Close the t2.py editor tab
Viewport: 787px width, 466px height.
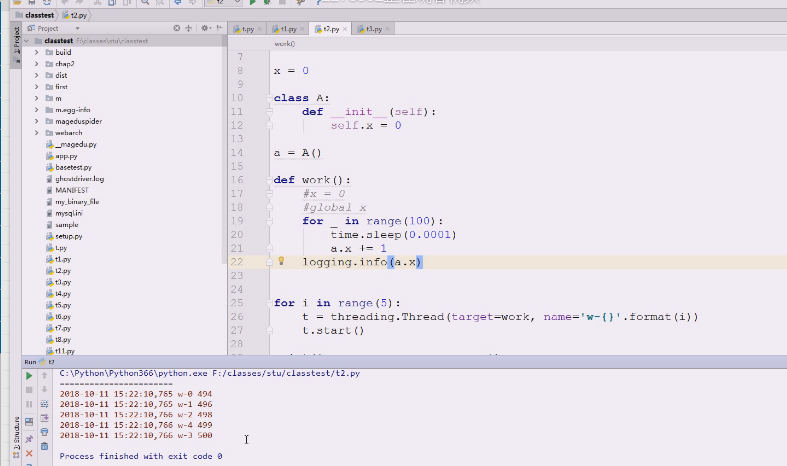pyautogui.click(x=345, y=29)
